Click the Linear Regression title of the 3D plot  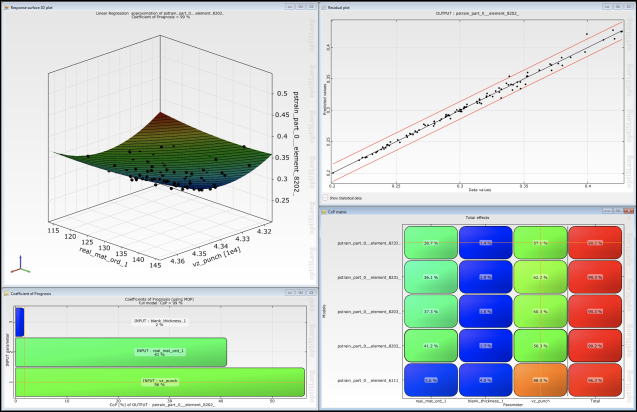click(x=160, y=15)
